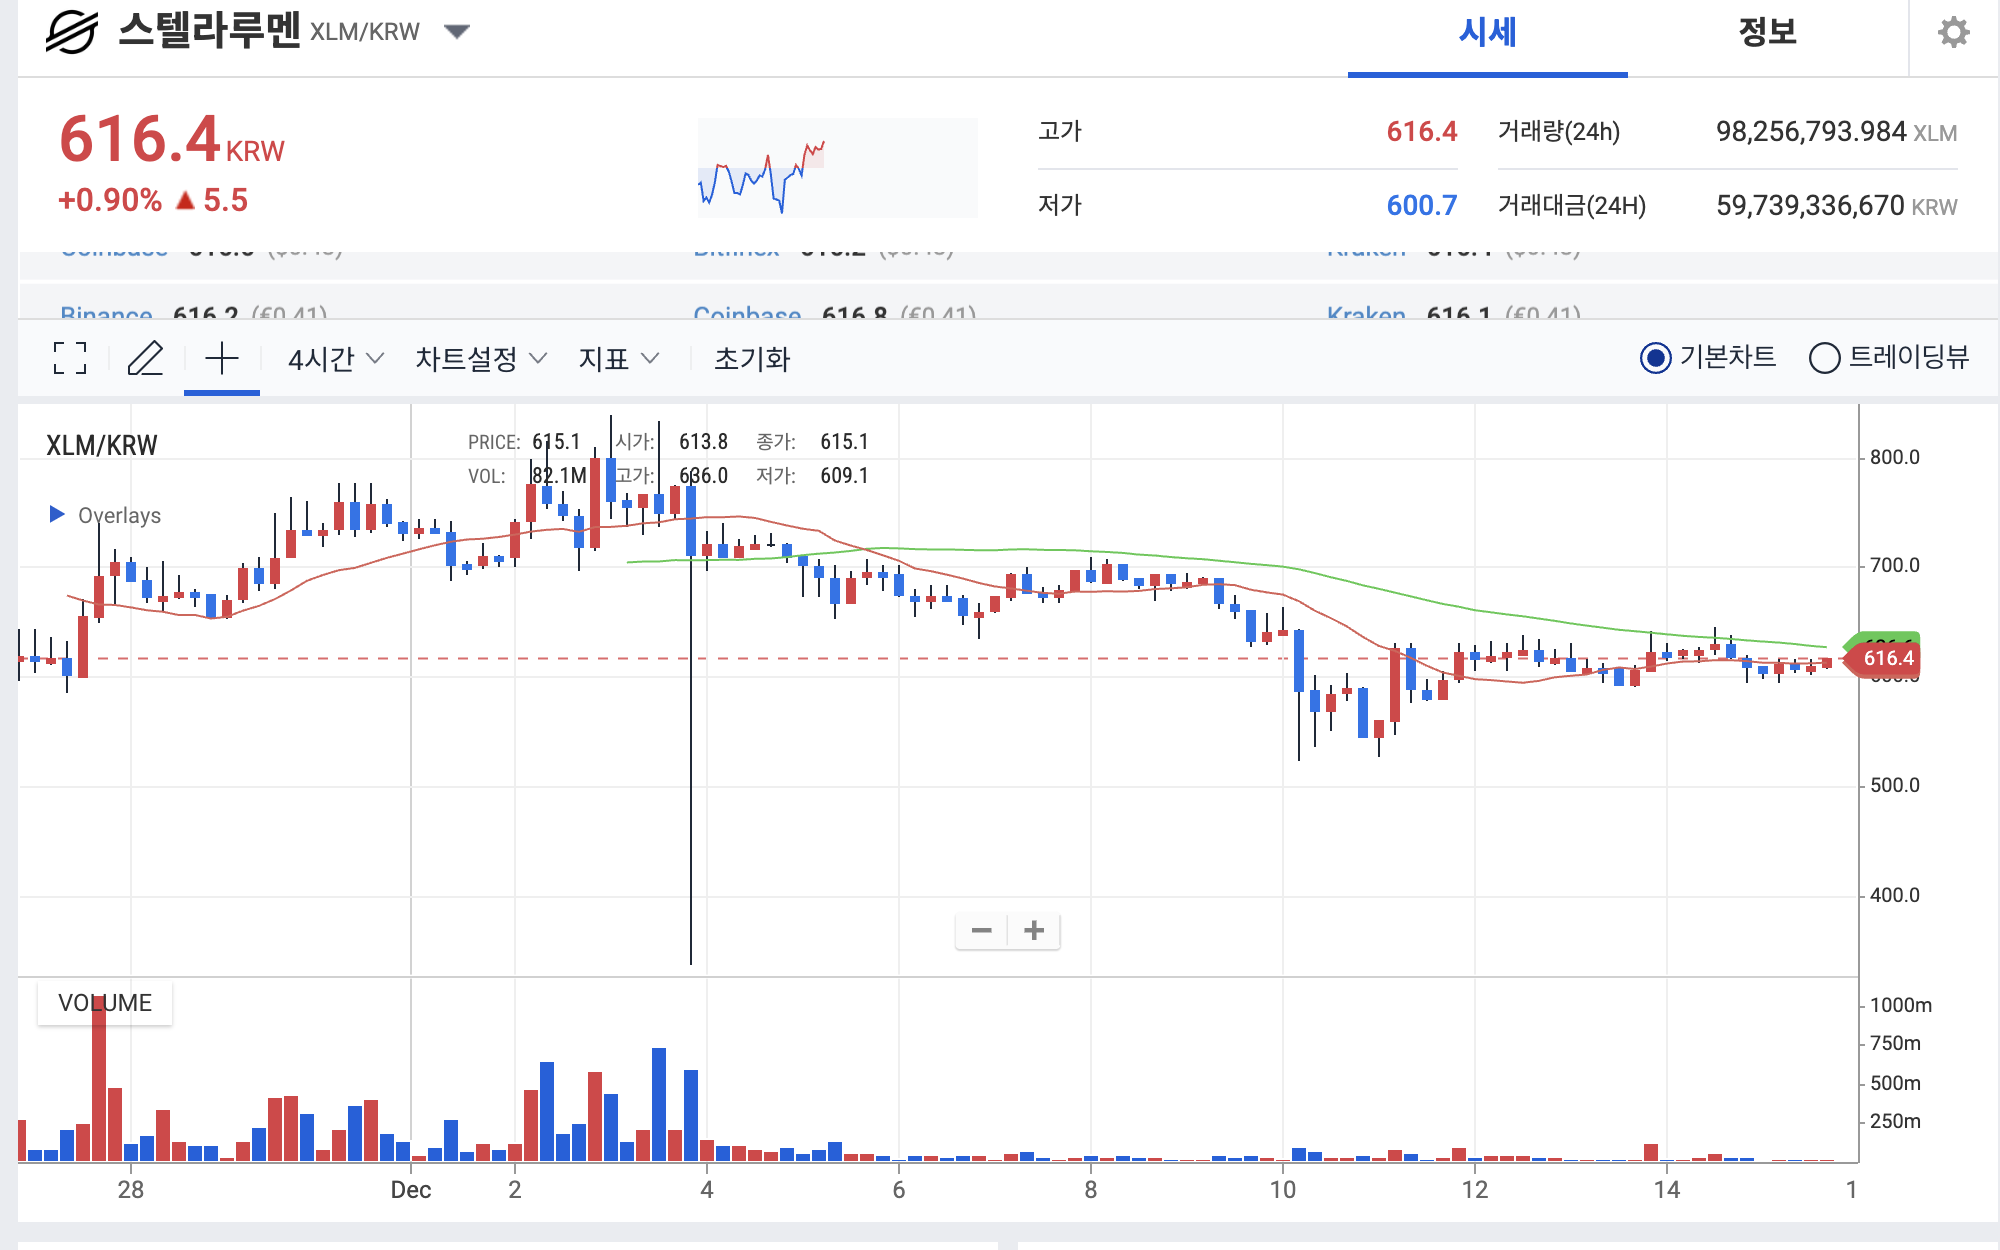Click the chart zoom in plus button
The width and height of the screenshot is (2000, 1250).
(1034, 931)
